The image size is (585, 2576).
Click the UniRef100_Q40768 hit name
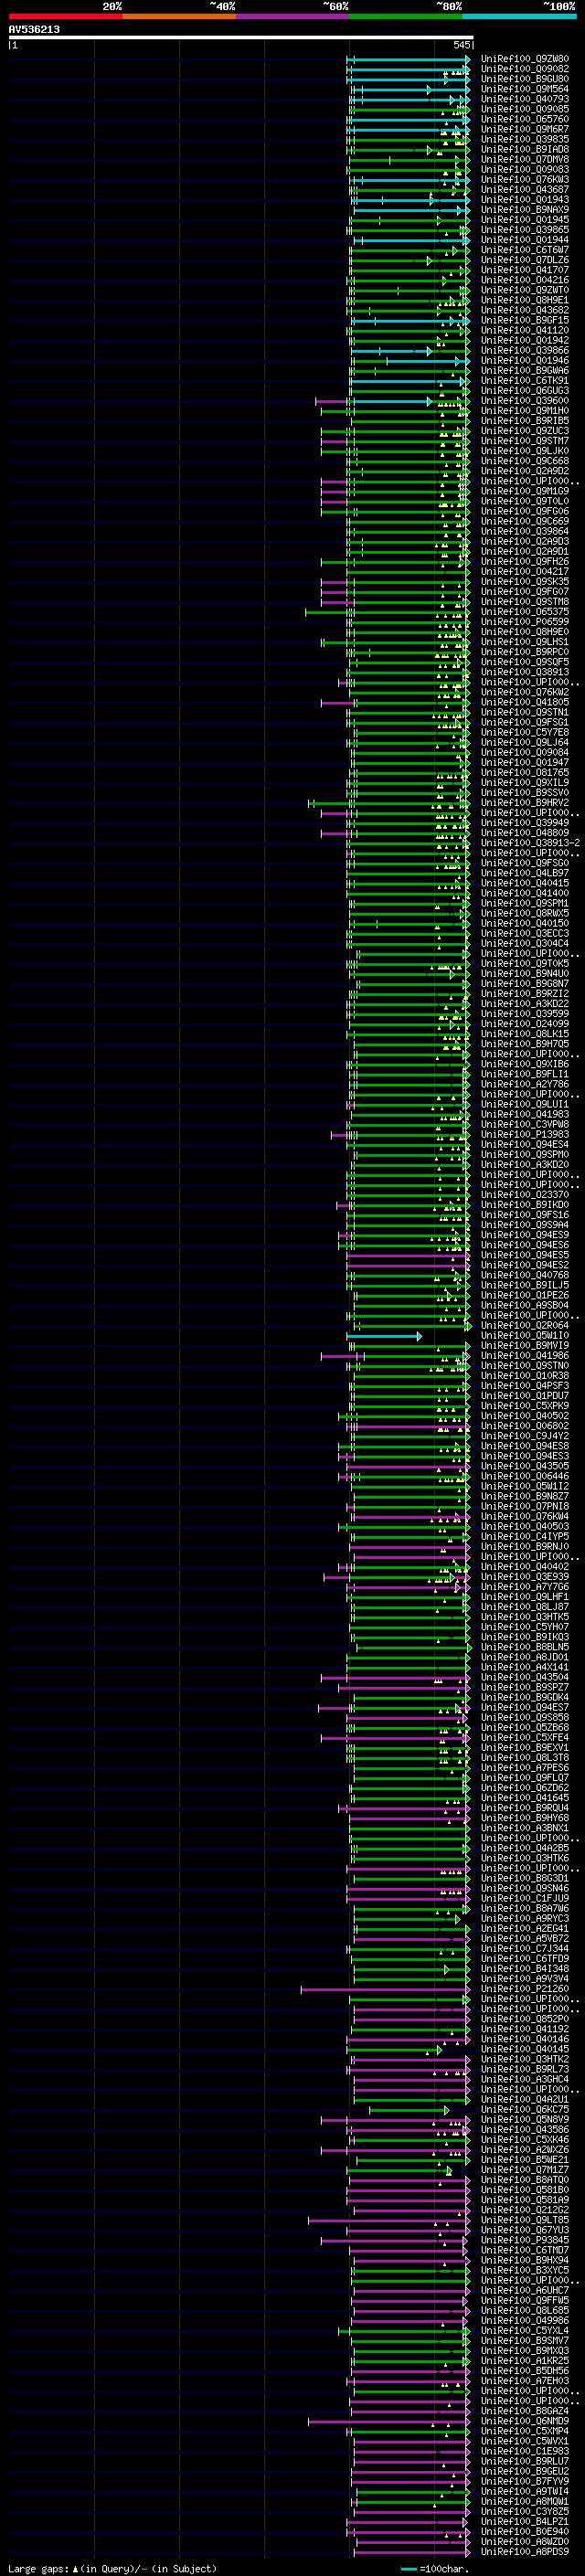tap(524, 1275)
